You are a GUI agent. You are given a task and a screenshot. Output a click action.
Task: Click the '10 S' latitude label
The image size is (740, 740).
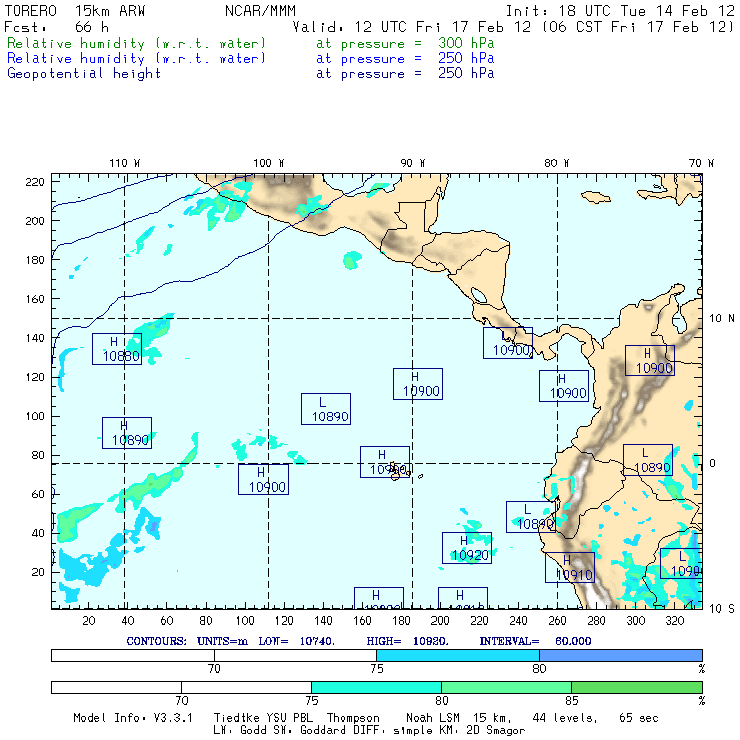[x=722, y=608]
